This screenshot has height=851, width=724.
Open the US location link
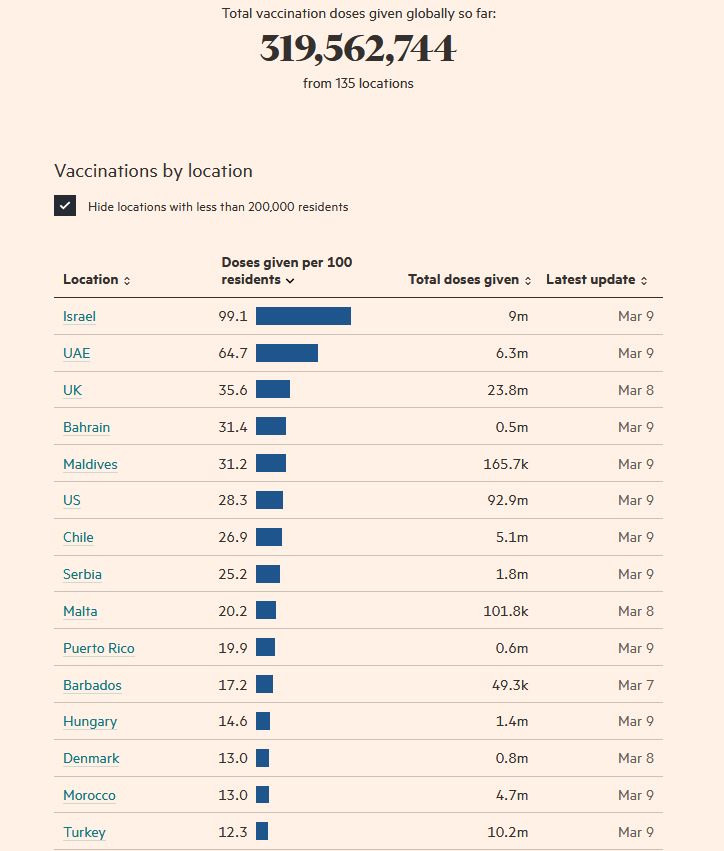(x=72, y=500)
